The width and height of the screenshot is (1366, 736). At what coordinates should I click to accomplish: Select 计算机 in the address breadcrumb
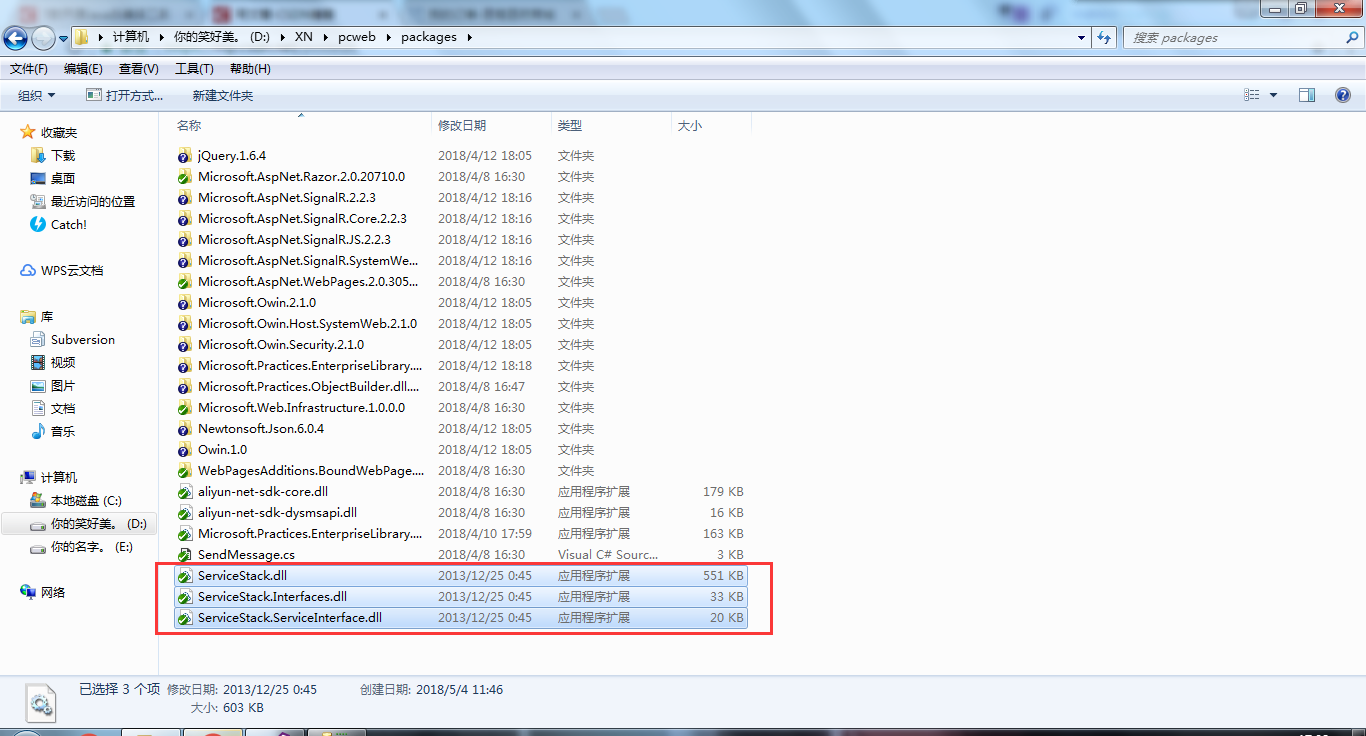tap(131, 37)
